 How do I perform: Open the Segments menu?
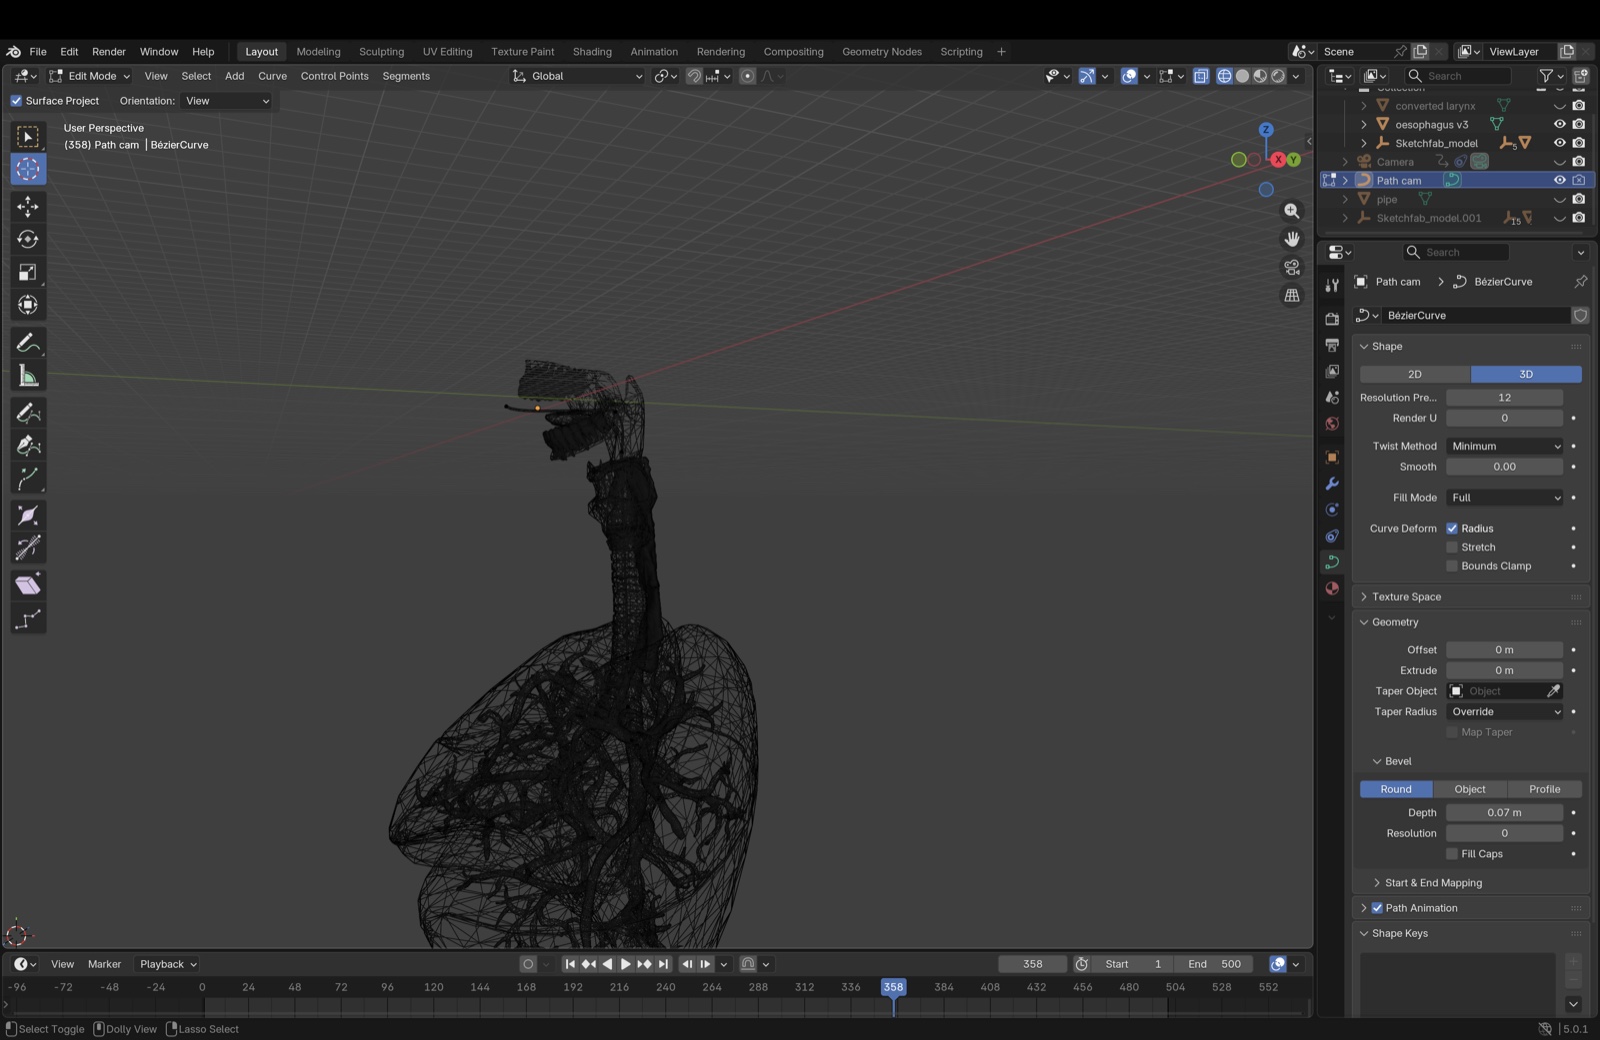tap(406, 76)
